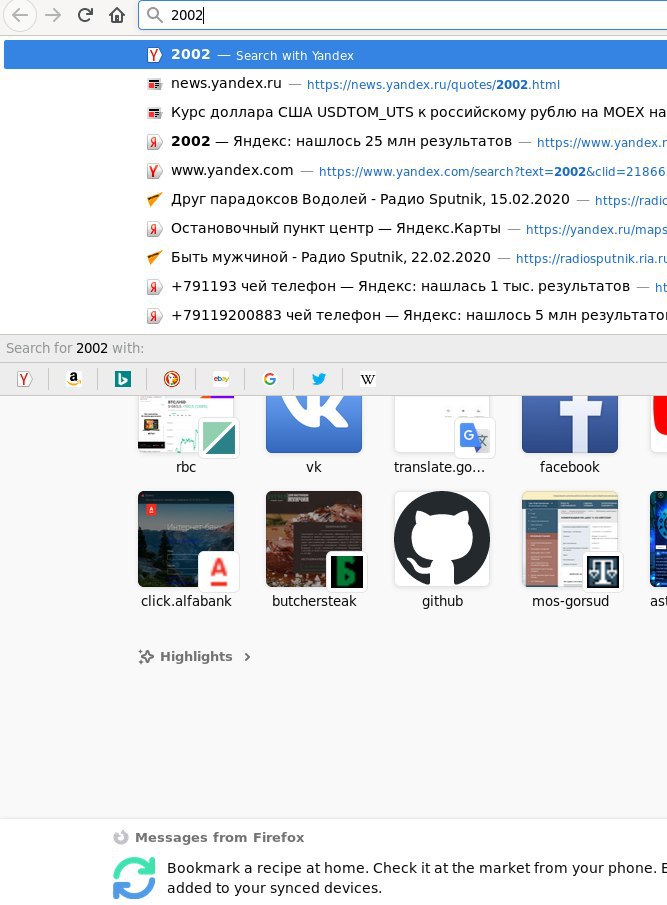Search with the eBay engine icon
Image resolution: width=667 pixels, height=905 pixels.
220,379
